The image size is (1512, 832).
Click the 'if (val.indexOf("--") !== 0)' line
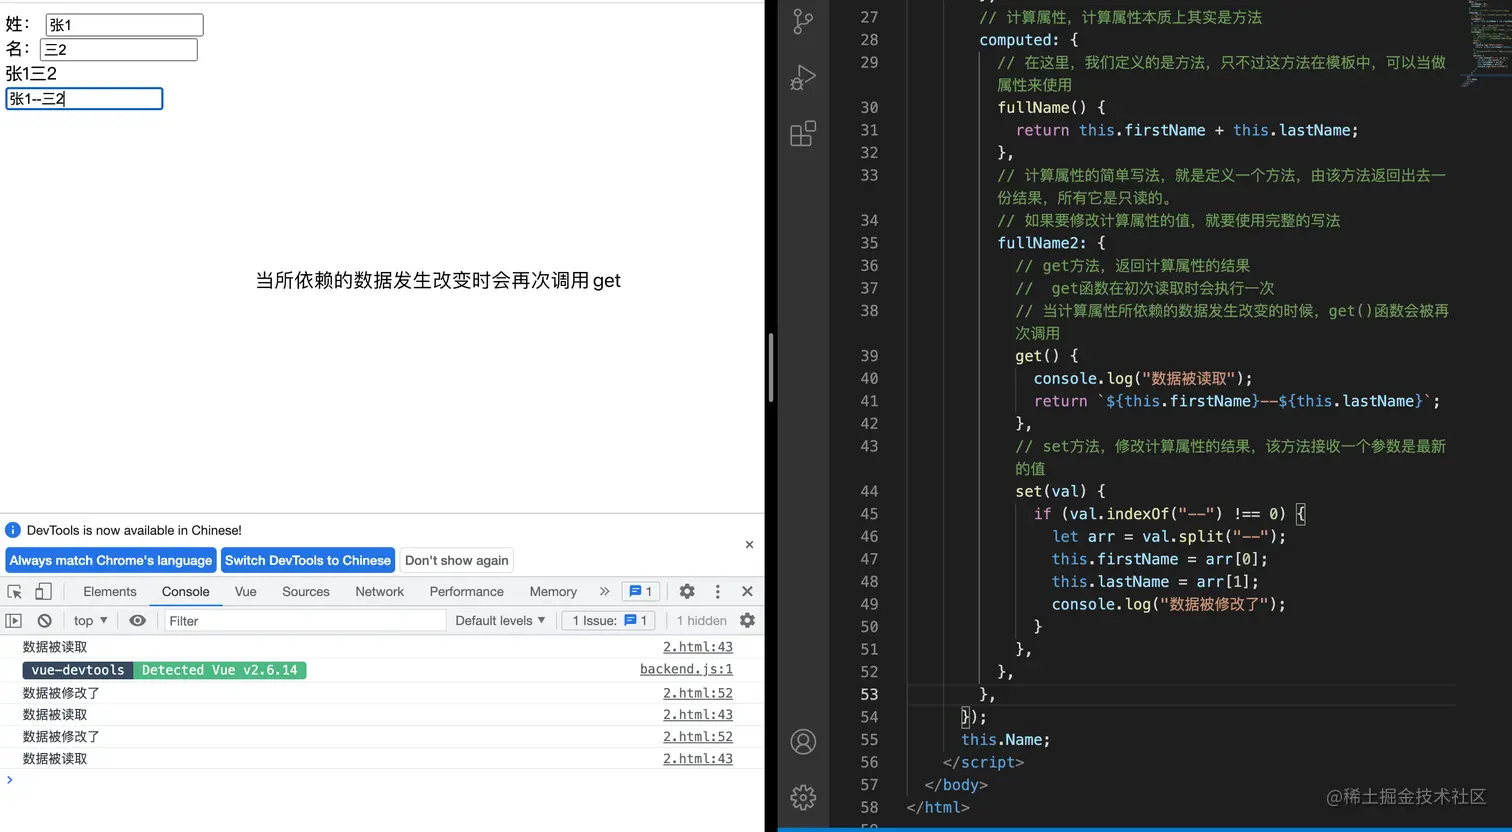1170,514
